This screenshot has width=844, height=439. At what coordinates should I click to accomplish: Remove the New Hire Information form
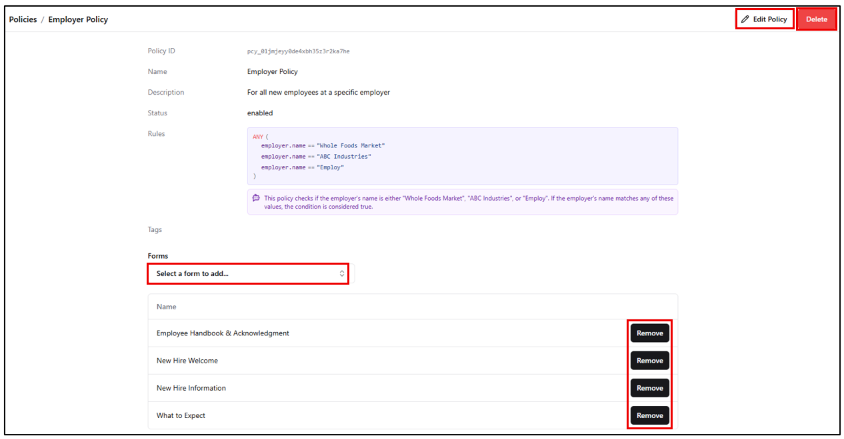tap(649, 388)
